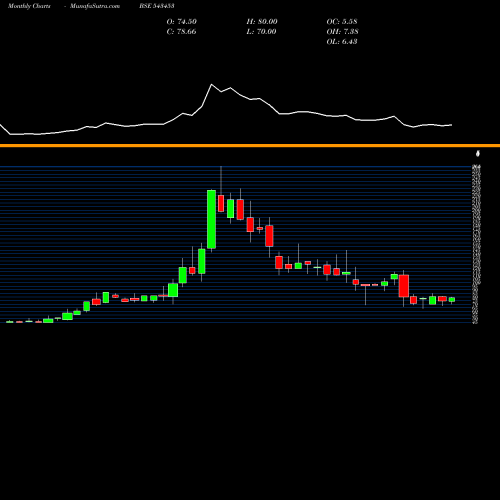Click the 'BSE 543433' symbol text
This screenshot has width=500, height=500.
point(157,6)
